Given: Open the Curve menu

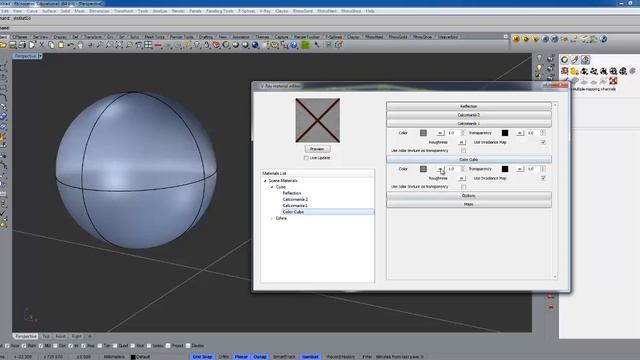Looking at the screenshot, I should [32, 11].
